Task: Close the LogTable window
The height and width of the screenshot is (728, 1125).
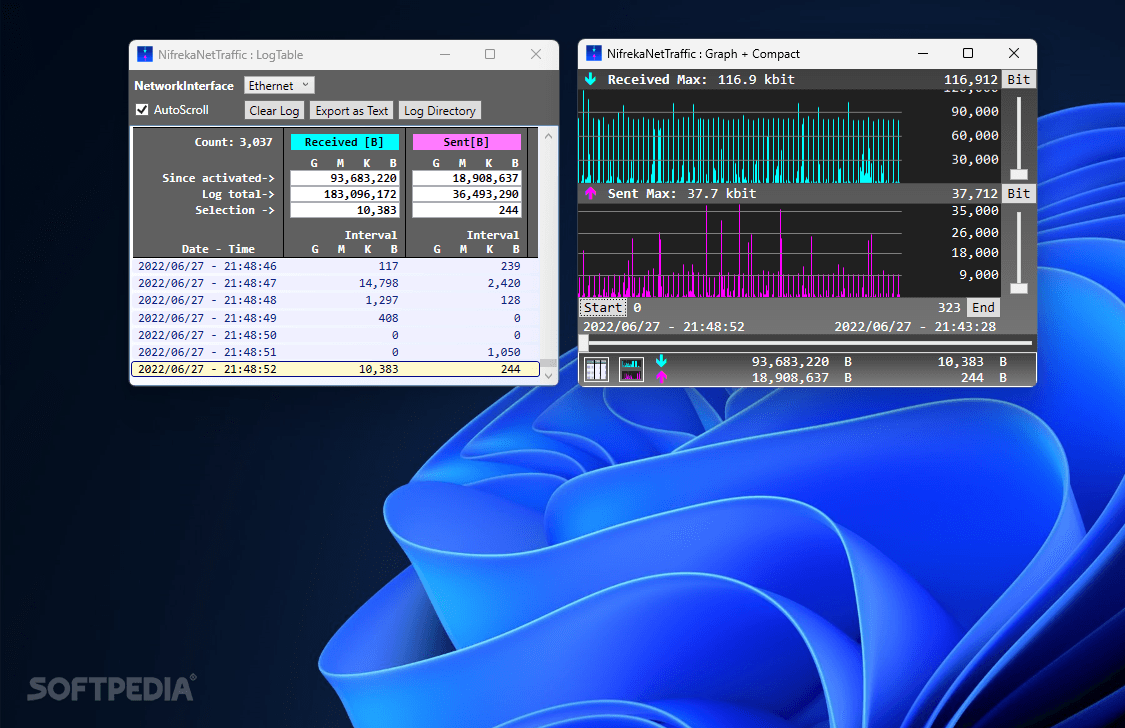Action: click(x=536, y=55)
